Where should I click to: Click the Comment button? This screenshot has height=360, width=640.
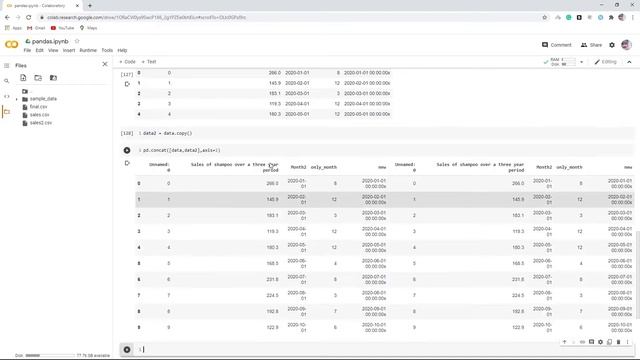coord(557,45)
